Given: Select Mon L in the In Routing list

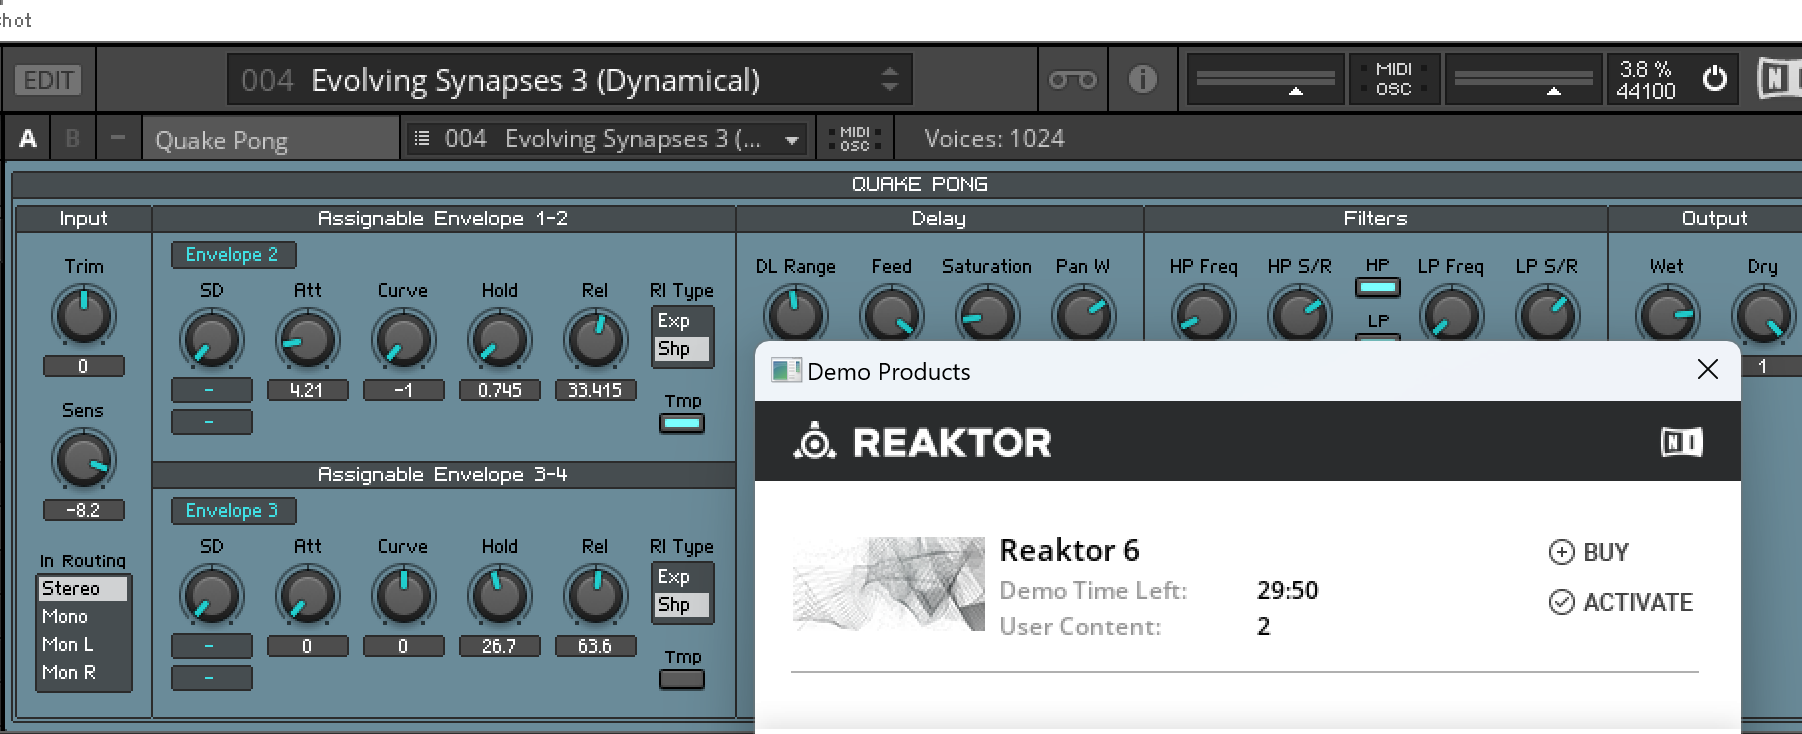Looking at the screenshot, I should click(x=84, y=645).
